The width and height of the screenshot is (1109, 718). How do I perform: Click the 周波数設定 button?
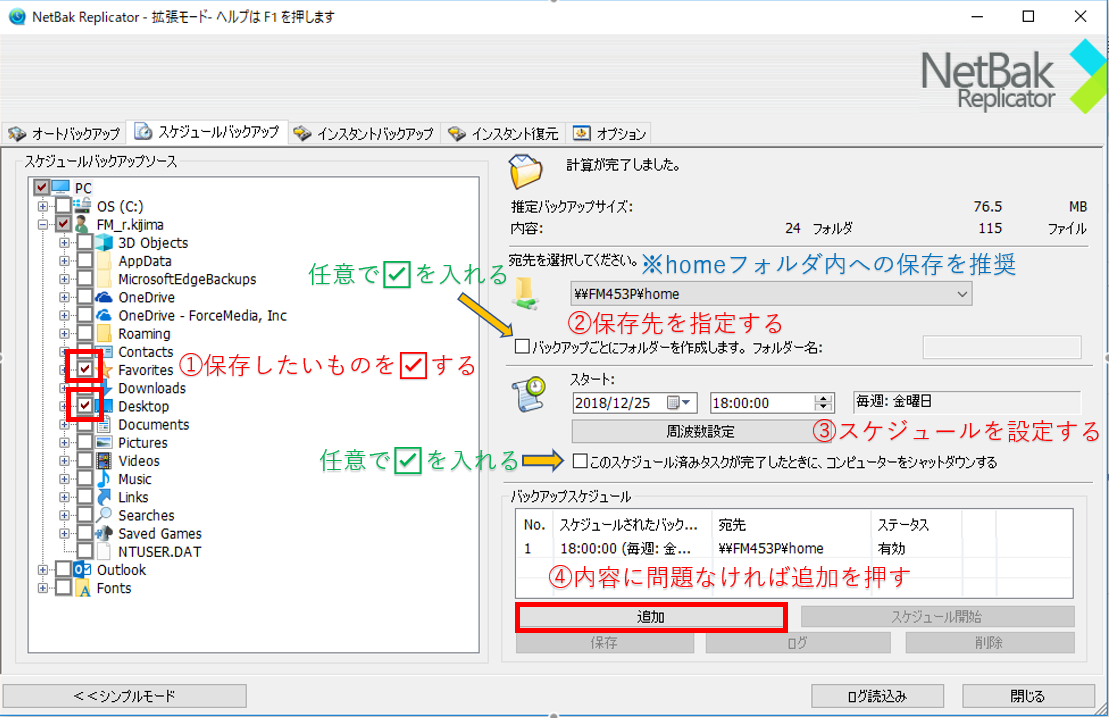click(x=700, y=432)
